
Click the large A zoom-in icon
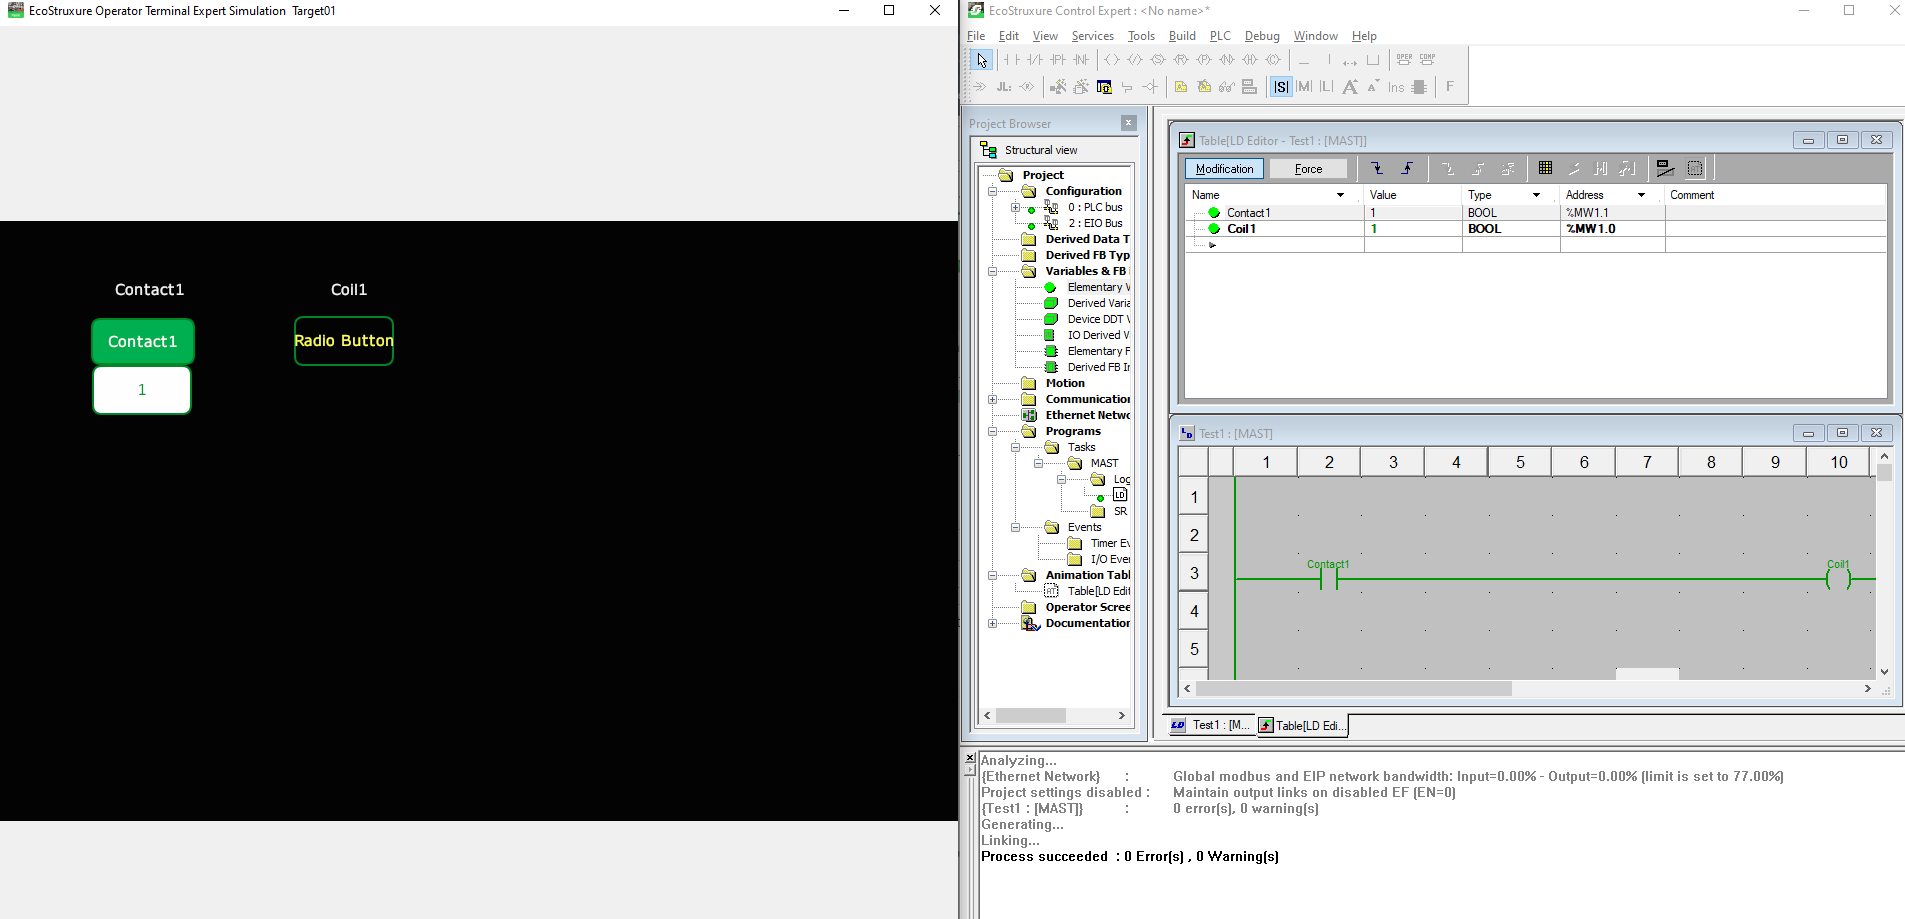1350,87
